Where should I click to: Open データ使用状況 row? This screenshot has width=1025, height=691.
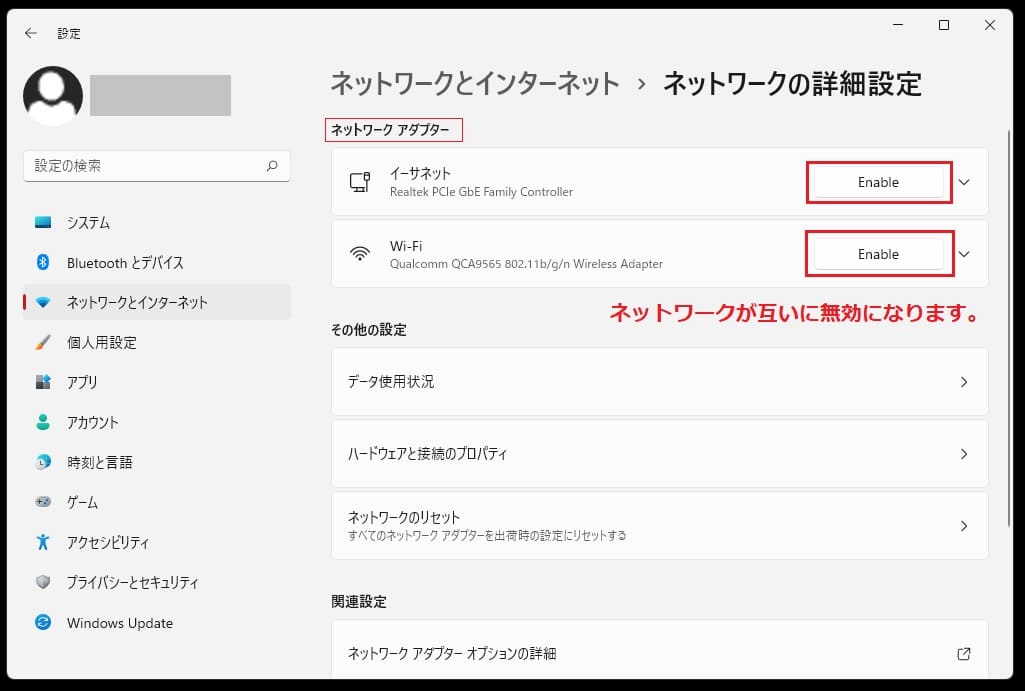click(660, 382)
